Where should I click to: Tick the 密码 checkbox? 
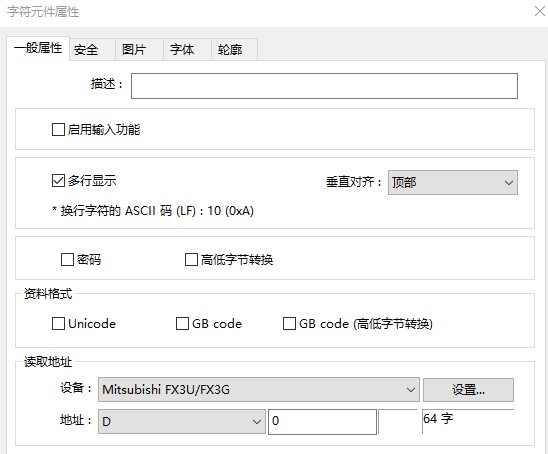point(67,260)
